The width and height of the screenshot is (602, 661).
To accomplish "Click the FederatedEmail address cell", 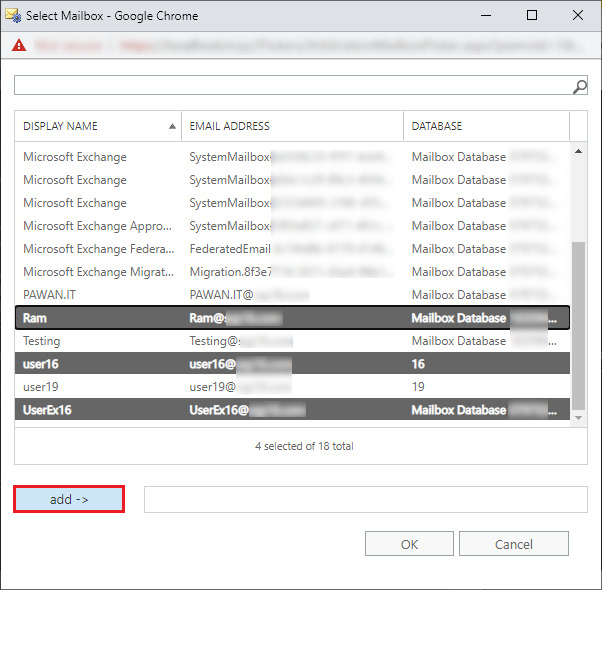I will 290,249.
